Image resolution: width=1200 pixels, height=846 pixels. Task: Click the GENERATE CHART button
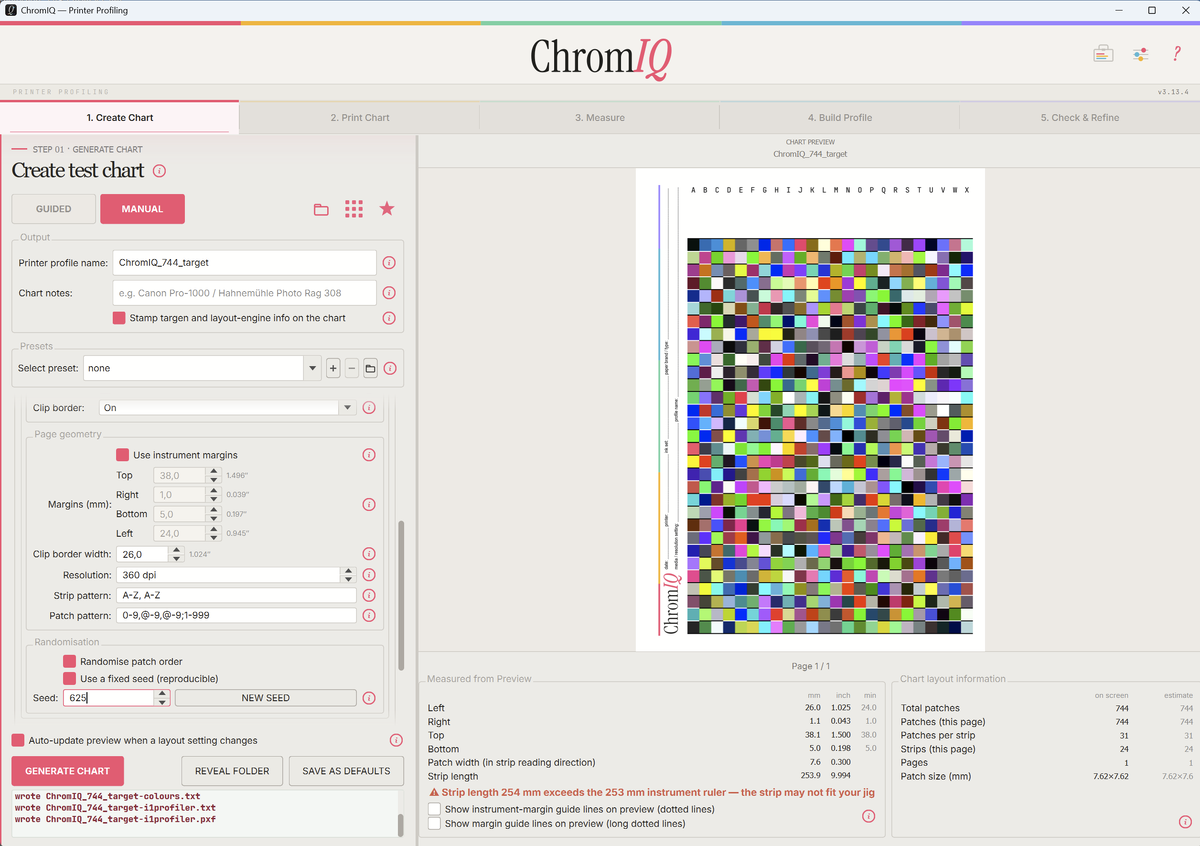[67, 771]
